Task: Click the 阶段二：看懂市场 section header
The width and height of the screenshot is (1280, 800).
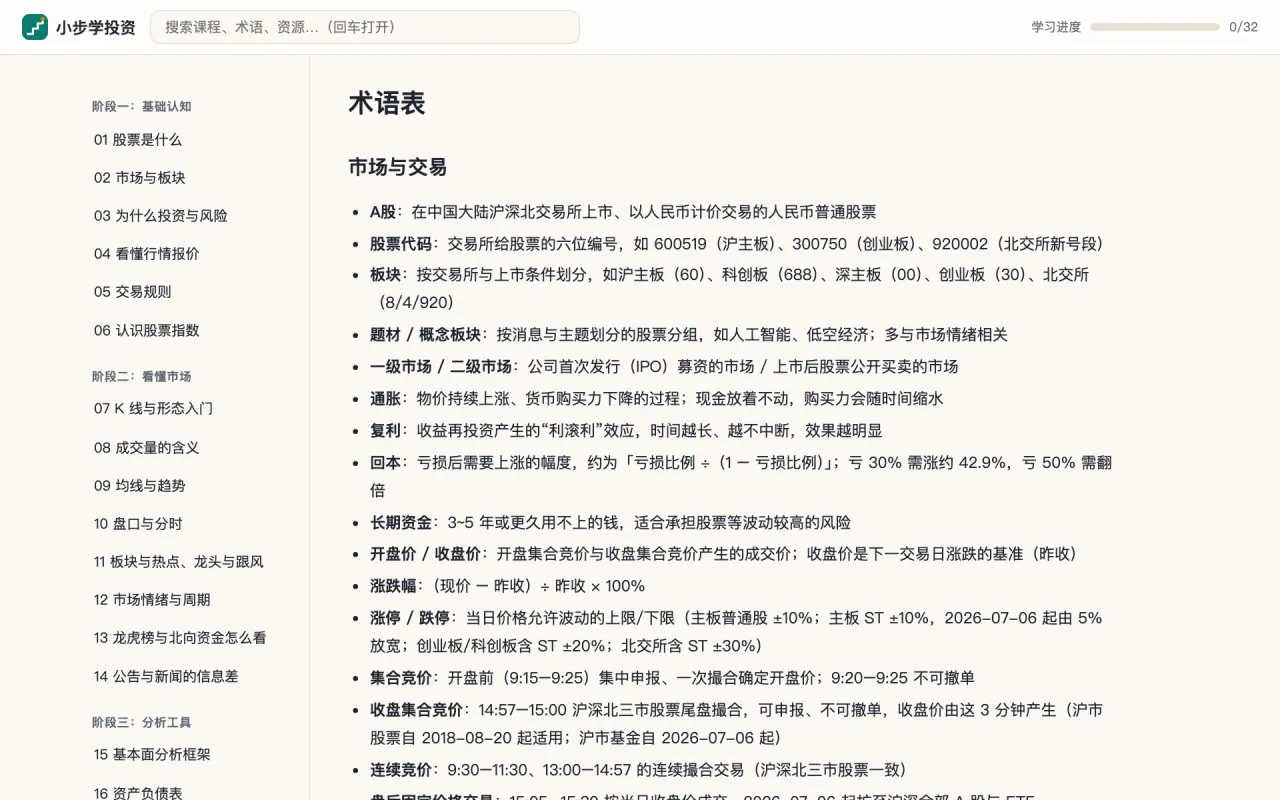Action: pos(141,377)
